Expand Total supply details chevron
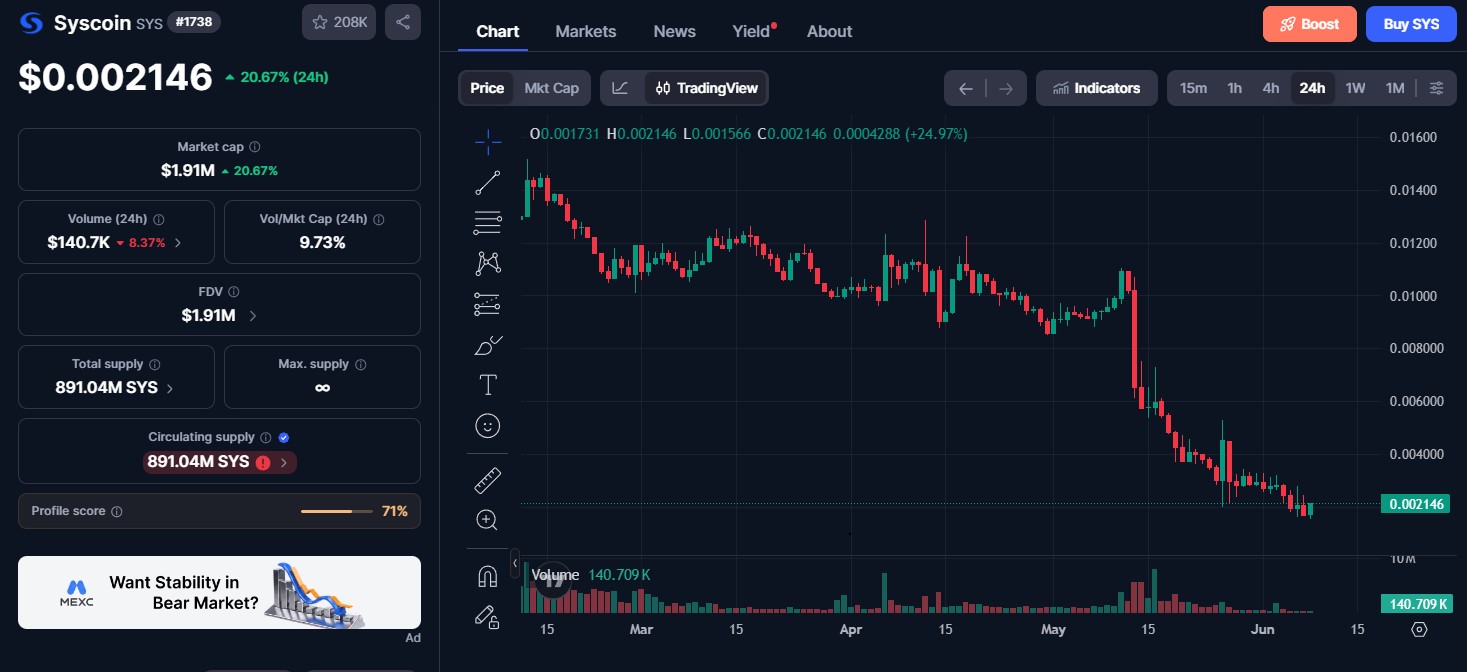The width and height of the screenshot is (1467, 672). click(x=169, y=388)
